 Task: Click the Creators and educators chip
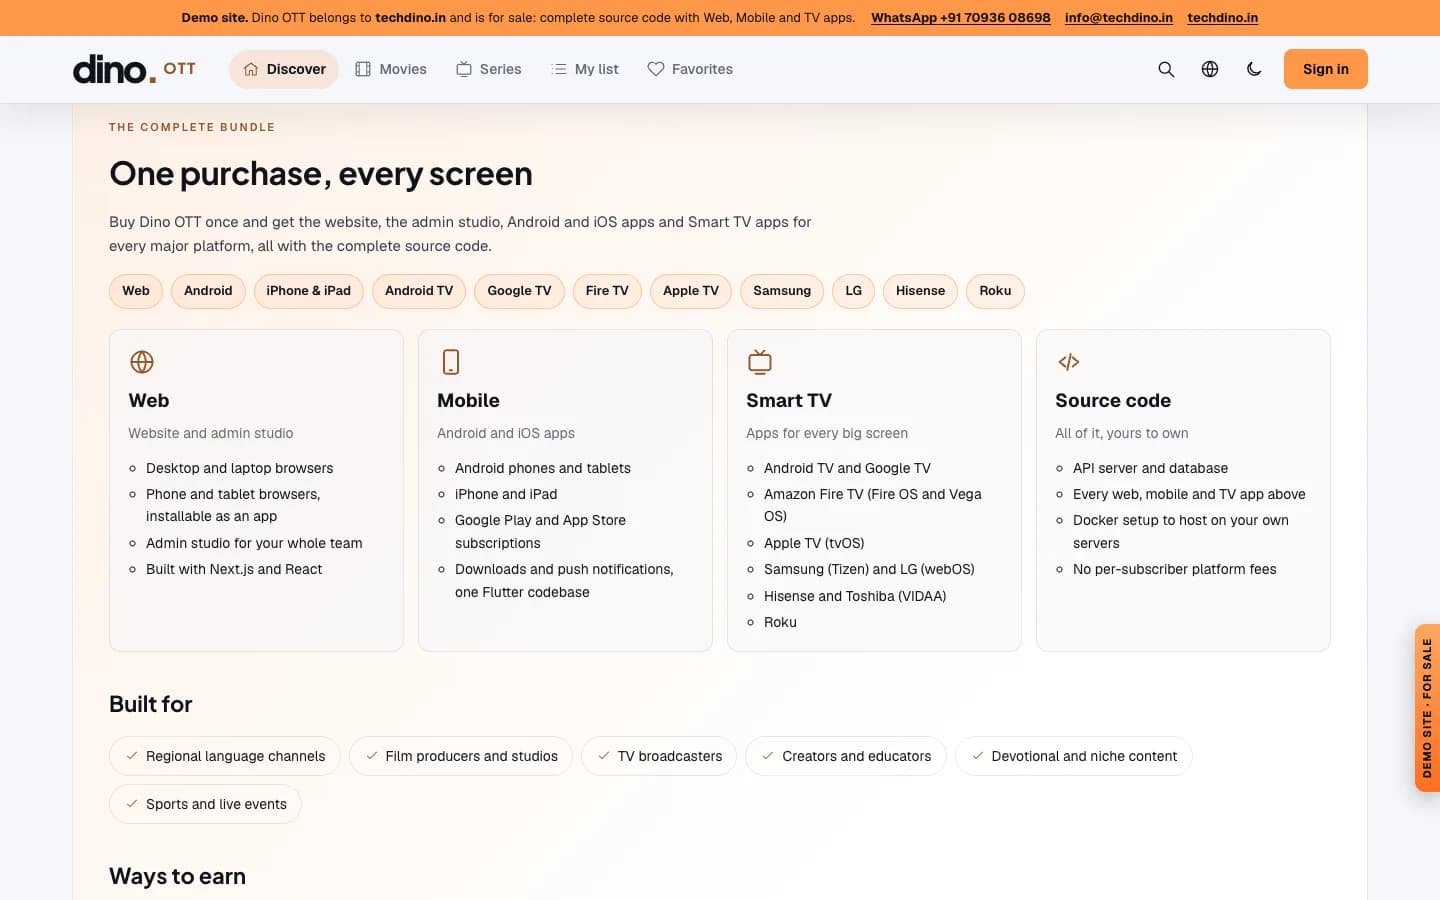tap(846, 756)
